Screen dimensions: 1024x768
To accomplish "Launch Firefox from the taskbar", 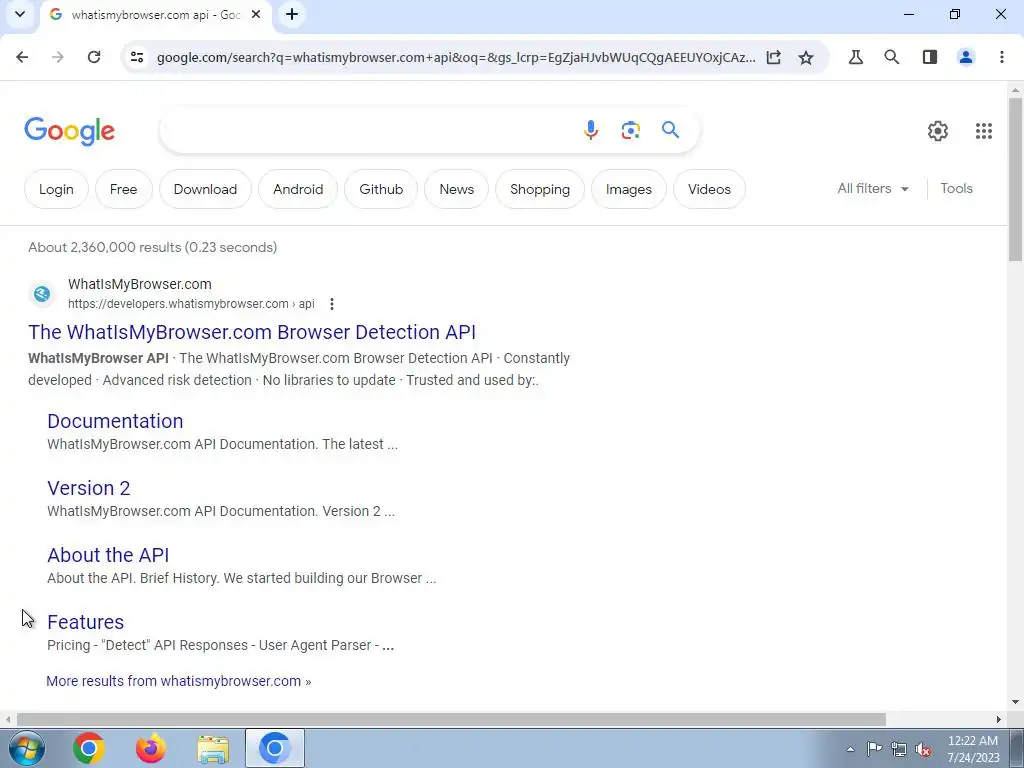I will coord(151,748).
